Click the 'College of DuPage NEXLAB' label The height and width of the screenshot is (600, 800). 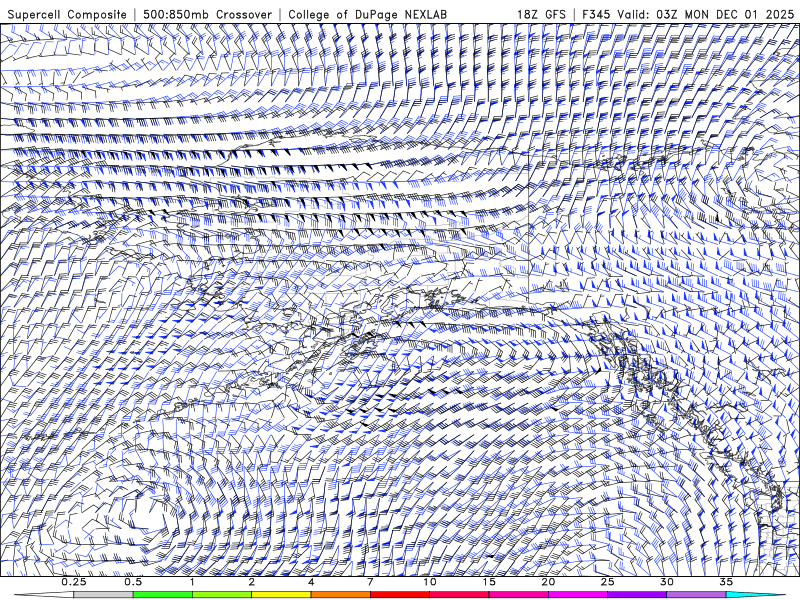(x=367, y=14)
